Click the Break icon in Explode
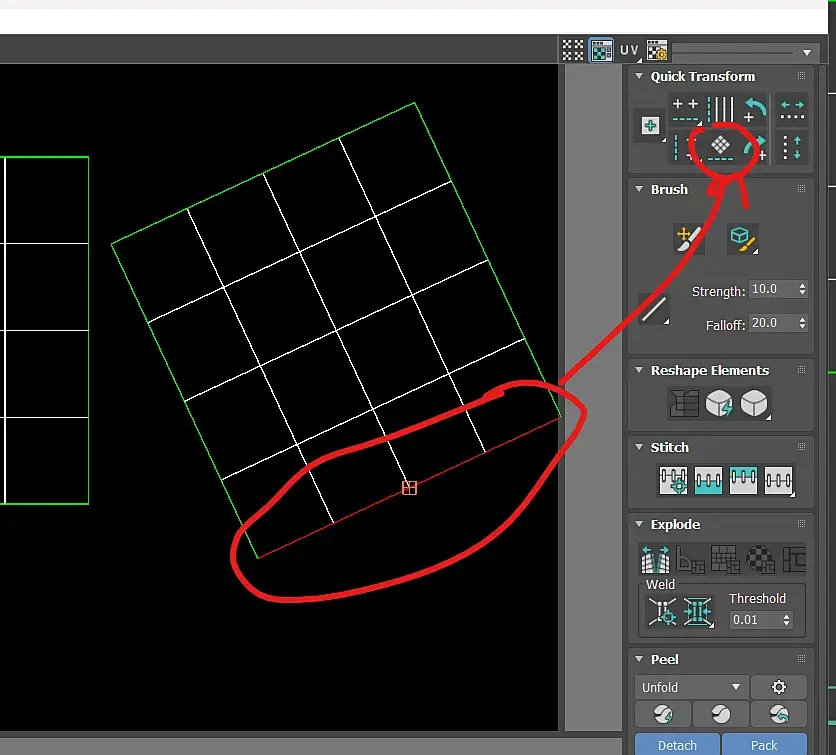Image resolution: width=836 pixels, height=755 pixels. [x=655, y=559]
